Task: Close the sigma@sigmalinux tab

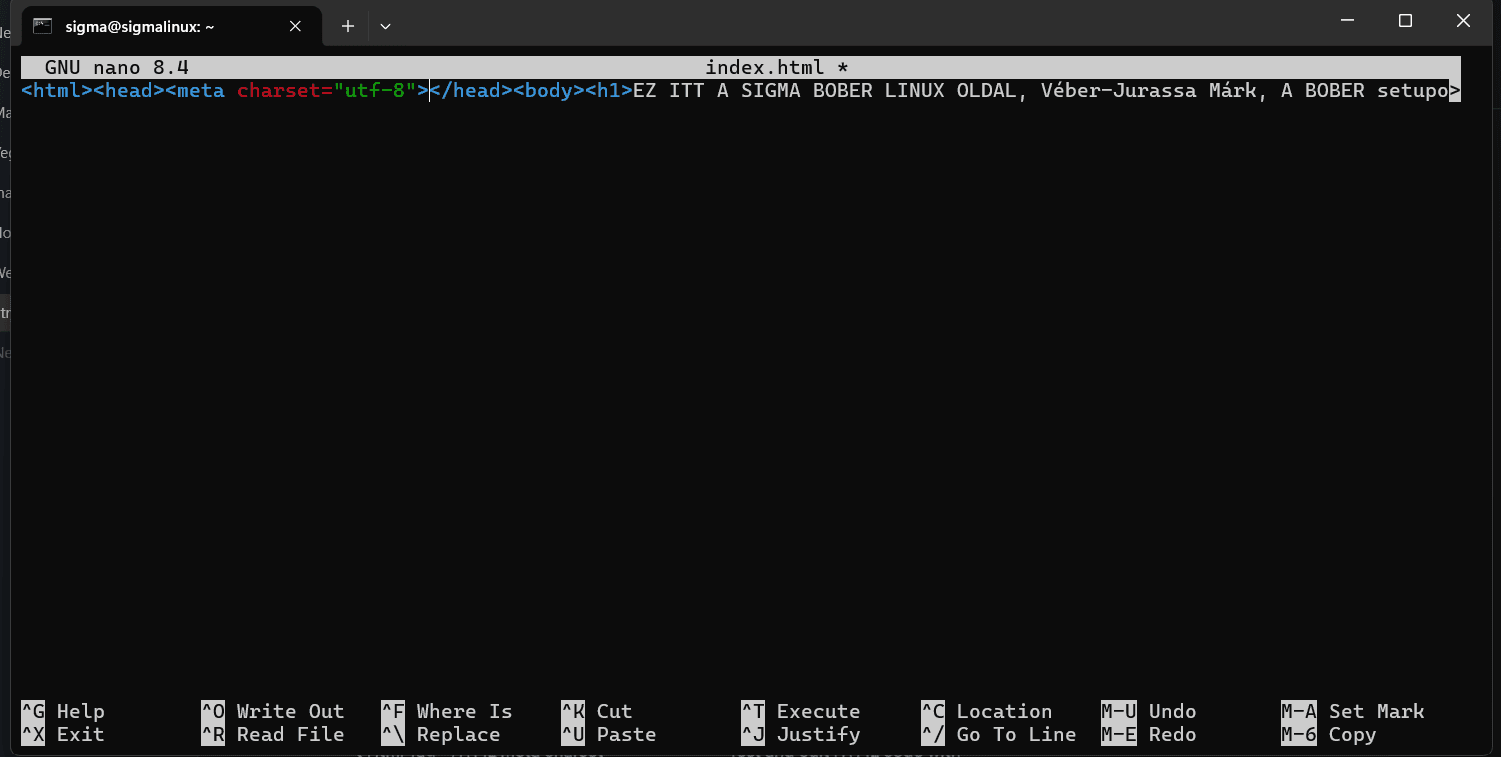Action: (x=295, y=27)
